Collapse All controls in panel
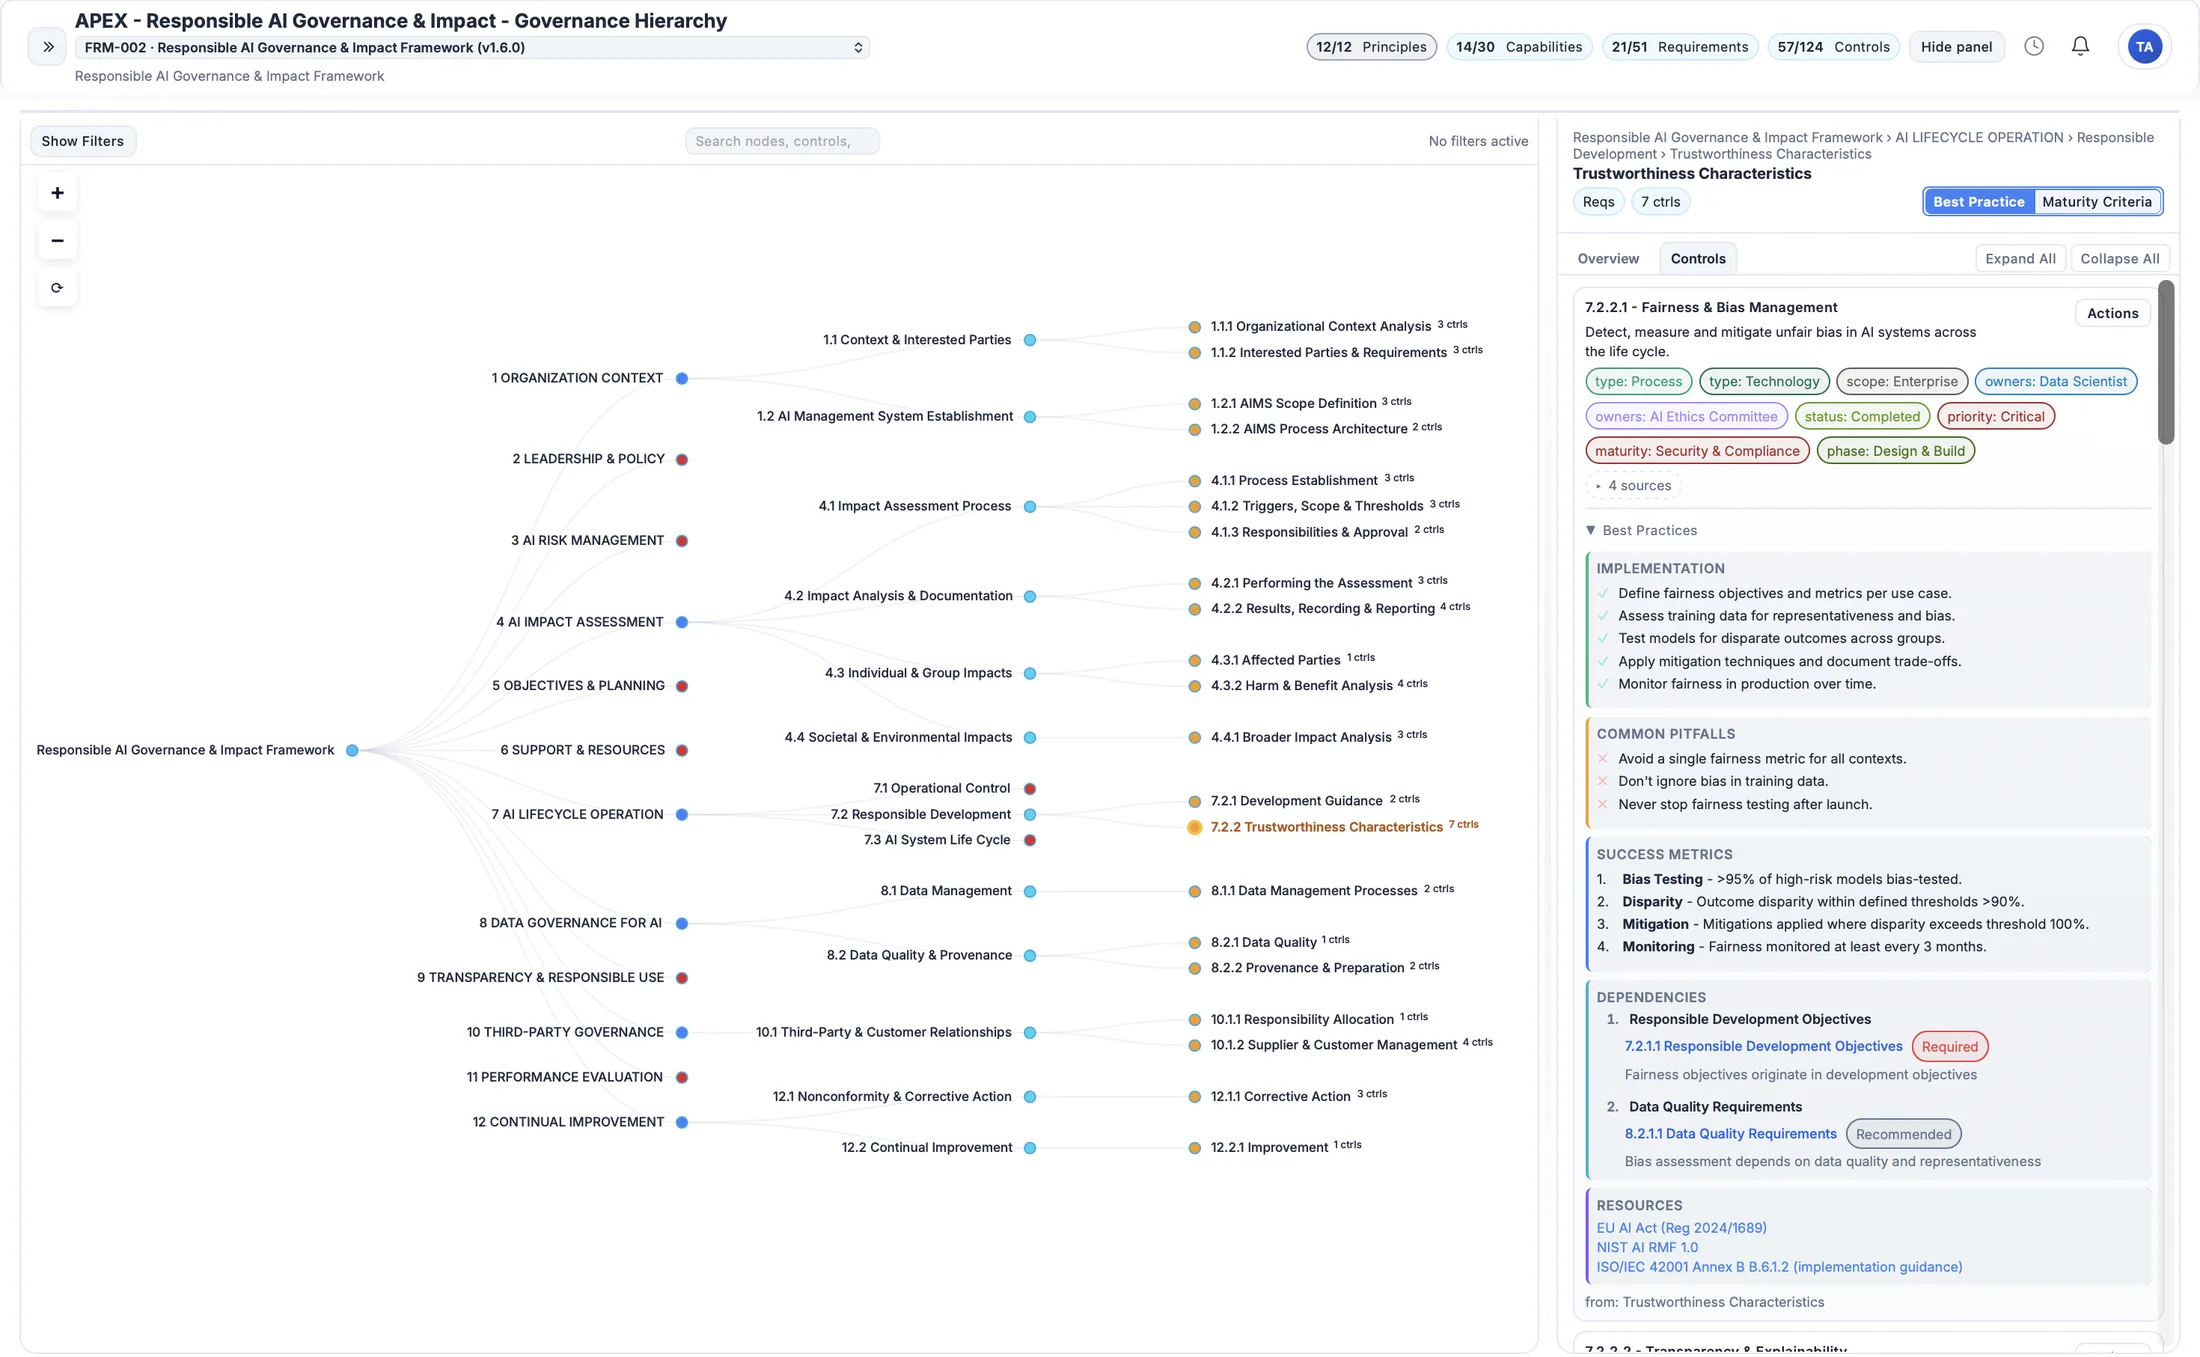This screenshot has width=2200, height=1357. click(2119, 259)
